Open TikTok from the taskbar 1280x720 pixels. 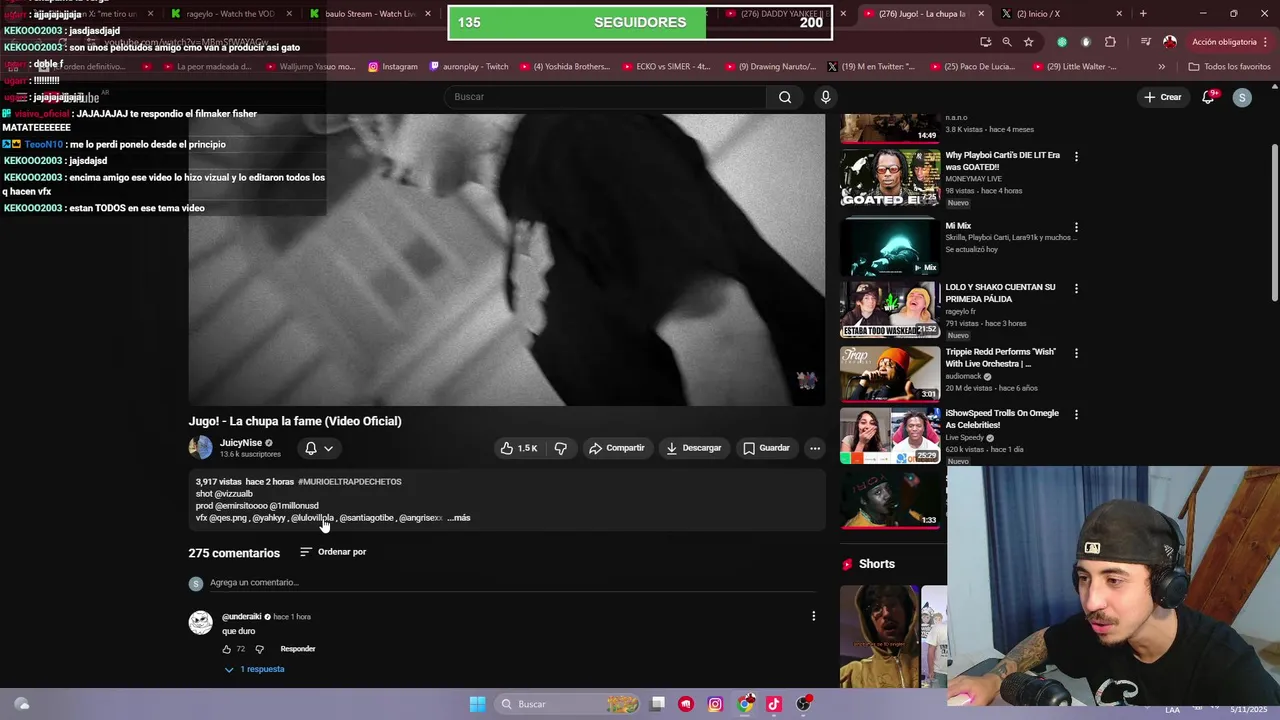click(x=774, y=704)
